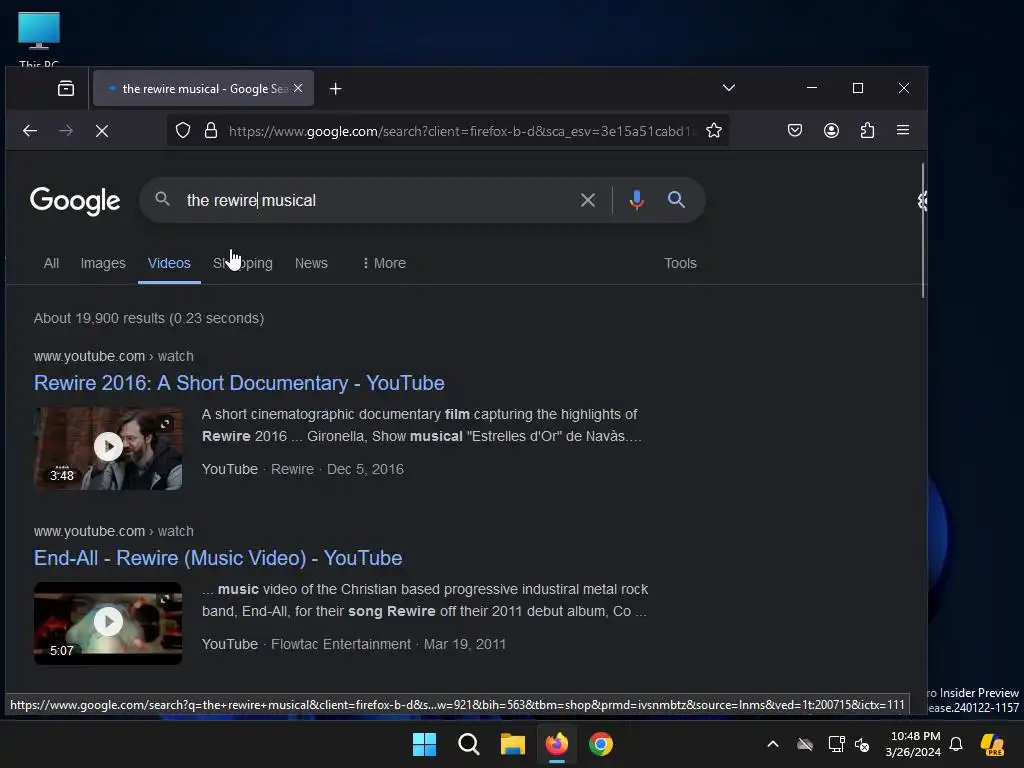Open the tracking protection shield icon
This screenshot has height=768, width=1024.
[183, 131]
